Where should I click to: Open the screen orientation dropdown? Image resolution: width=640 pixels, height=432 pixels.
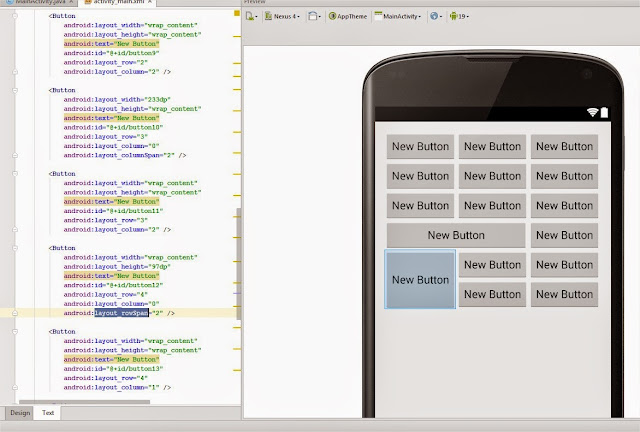tap(314, 16)
